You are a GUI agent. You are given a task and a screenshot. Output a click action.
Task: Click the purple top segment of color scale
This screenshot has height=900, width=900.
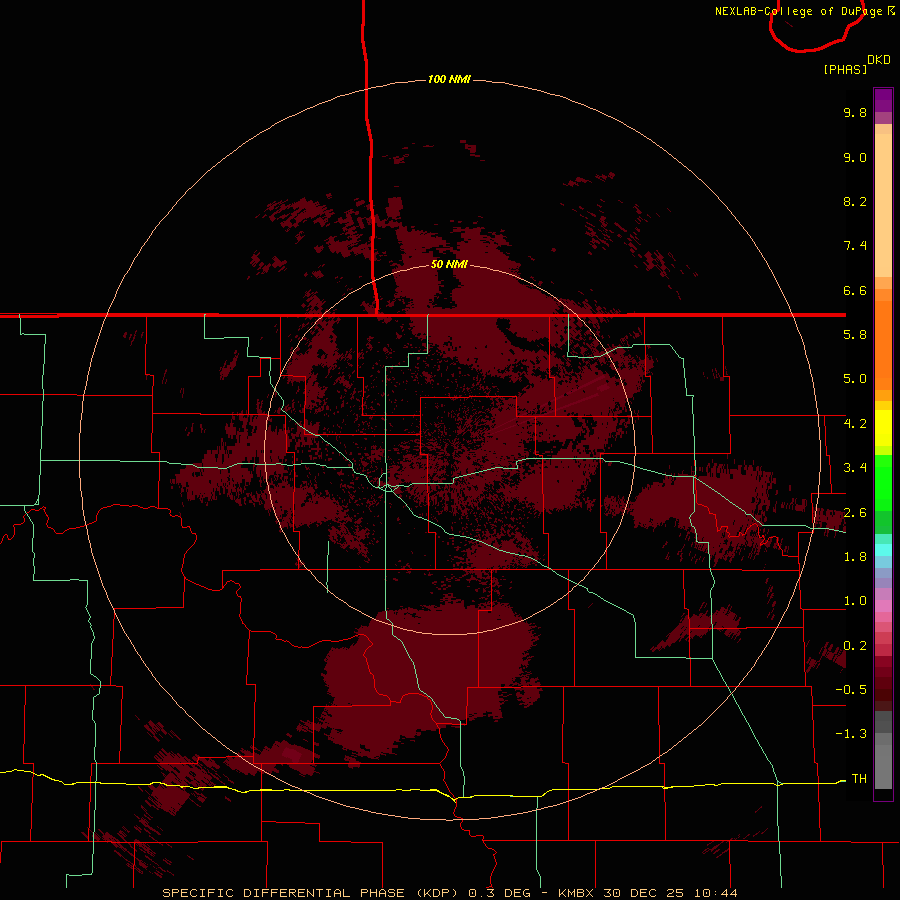tap(883, 100)
